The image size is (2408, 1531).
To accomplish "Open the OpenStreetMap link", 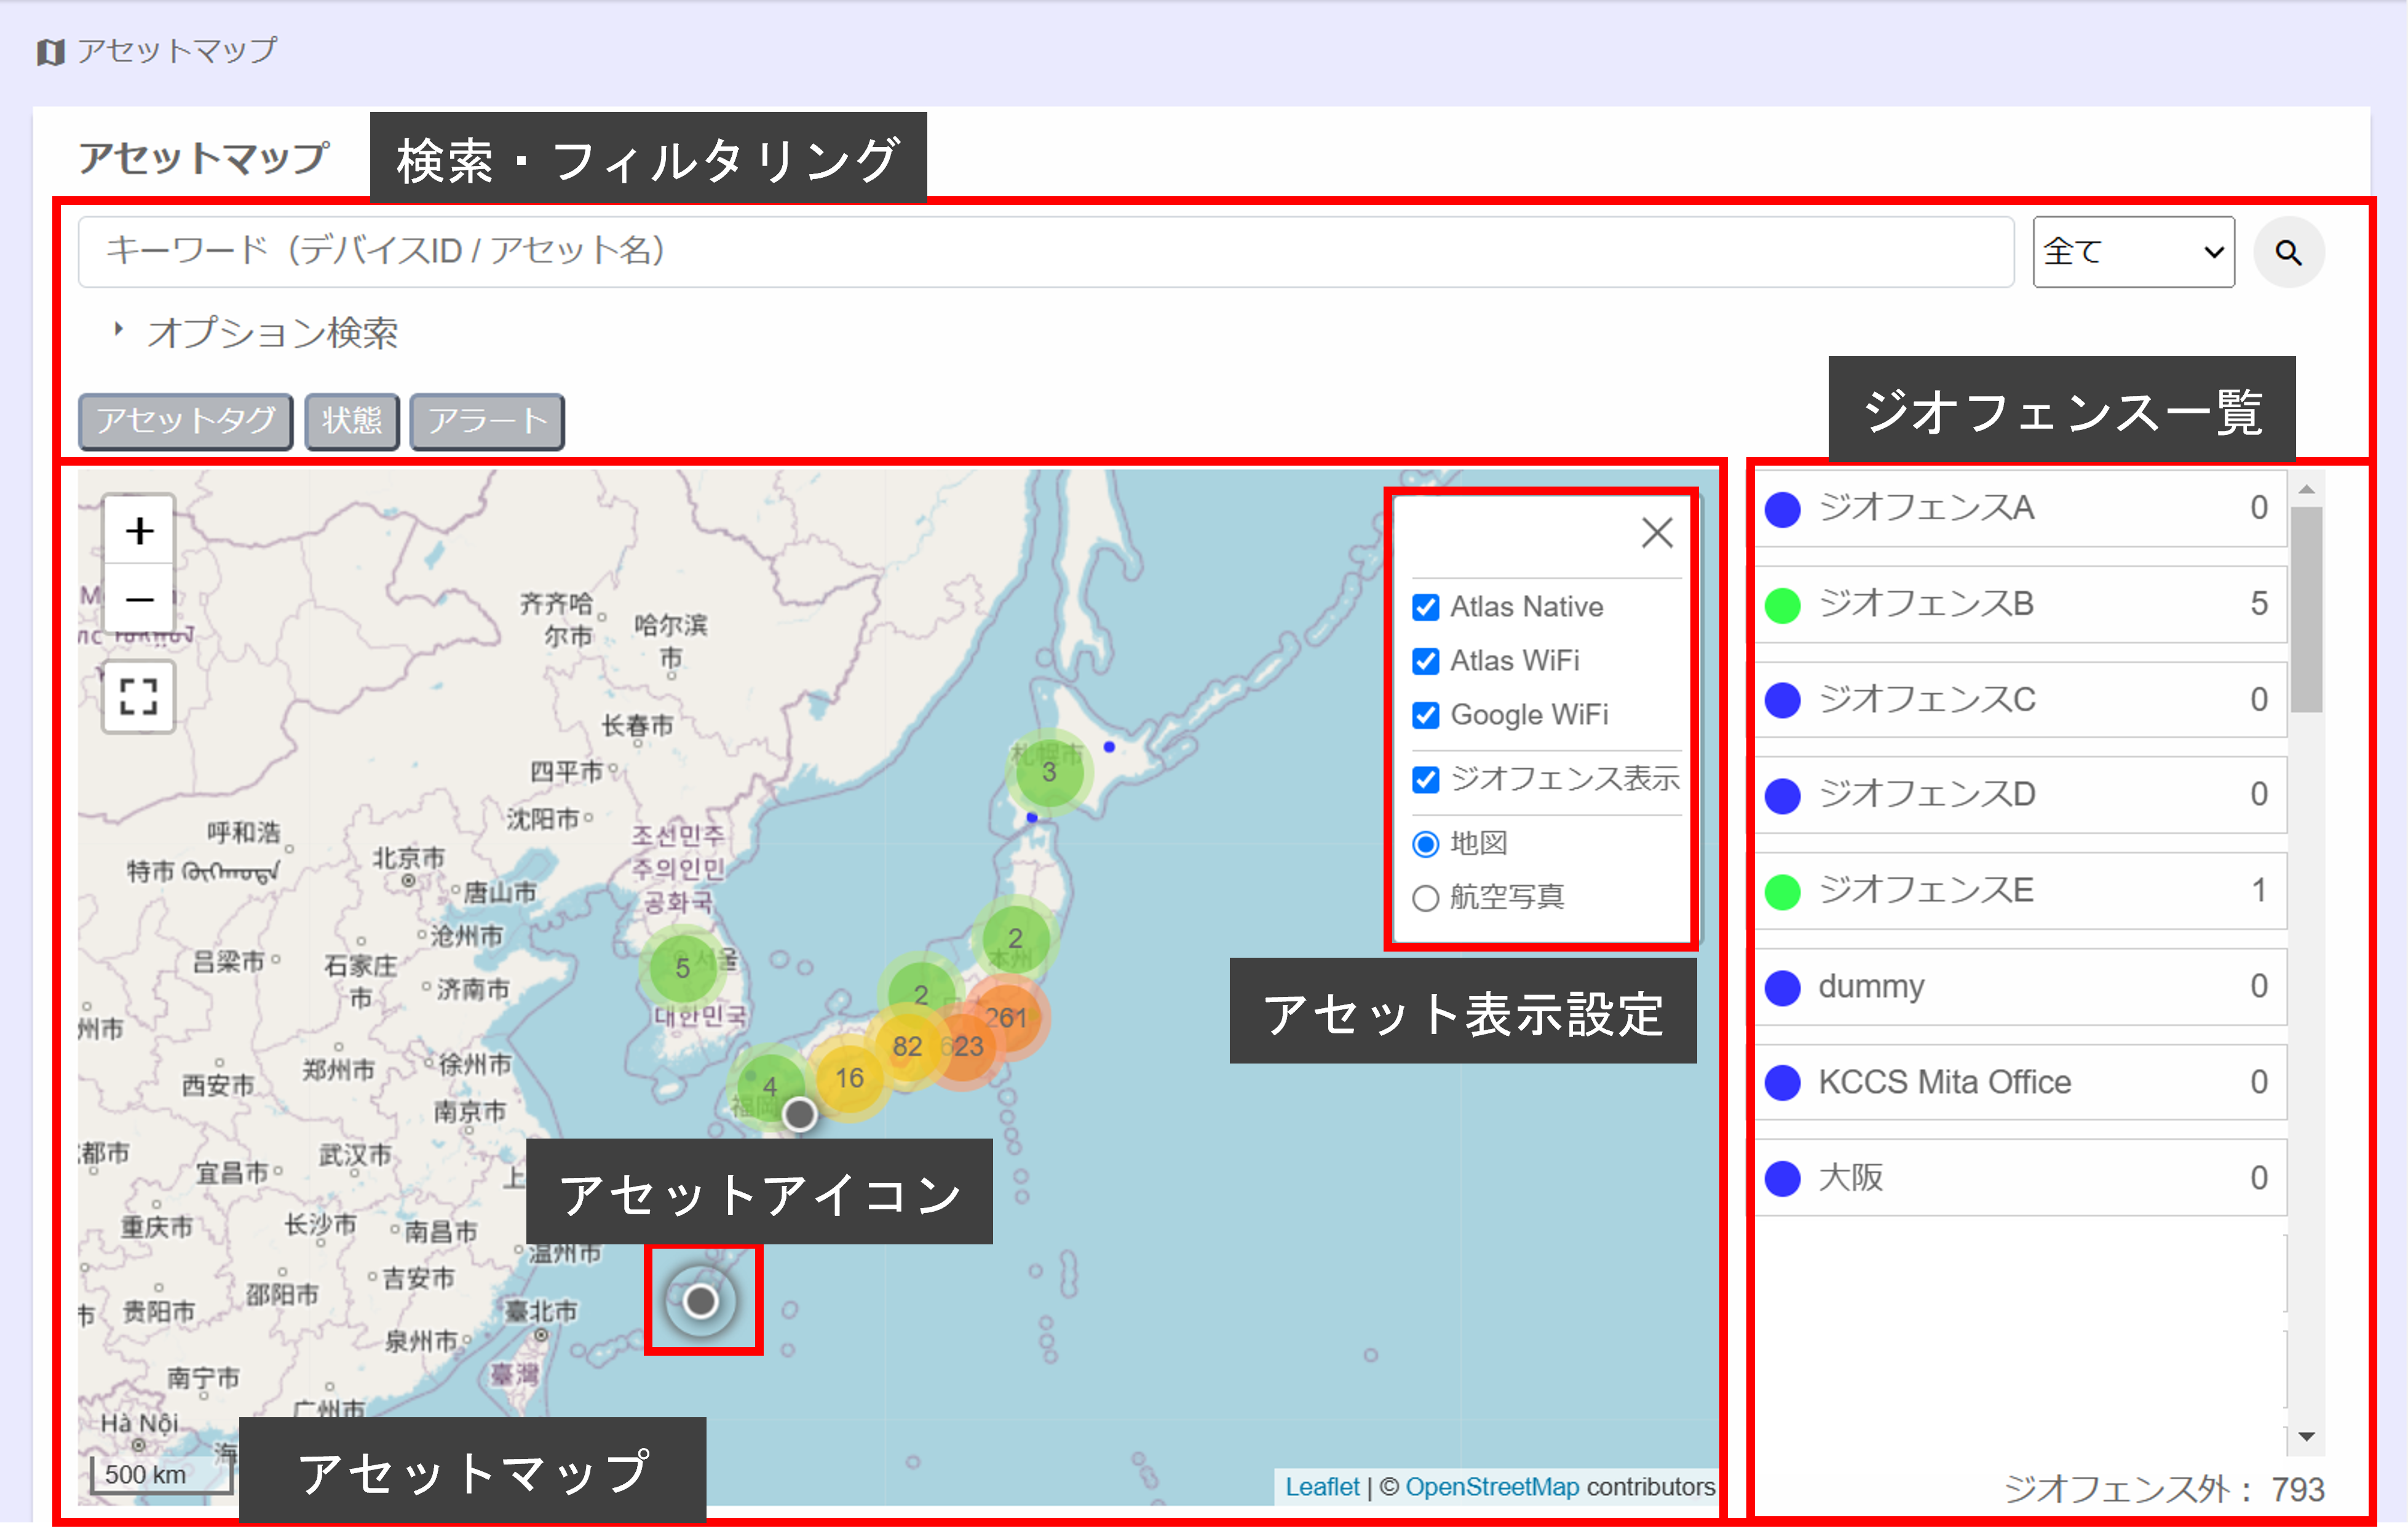I will 1492,1486.
